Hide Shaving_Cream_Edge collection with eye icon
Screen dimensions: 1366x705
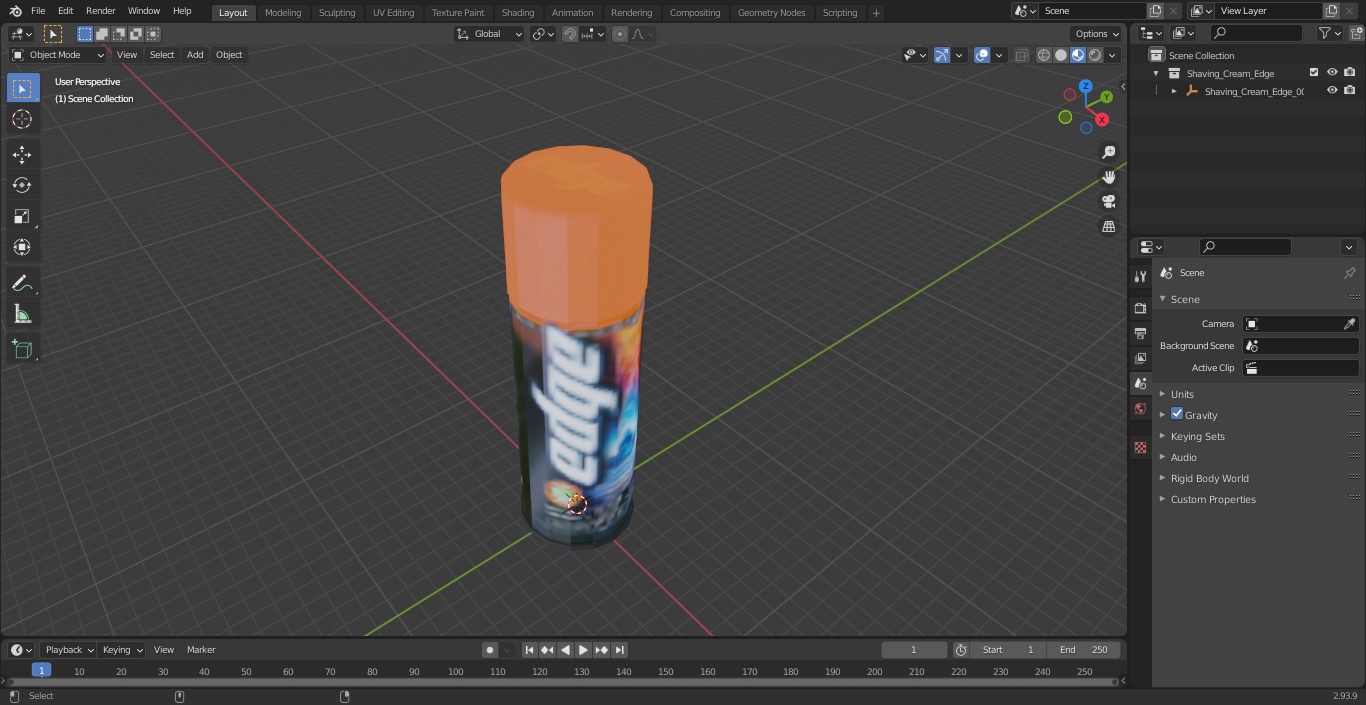[1332, 73]
